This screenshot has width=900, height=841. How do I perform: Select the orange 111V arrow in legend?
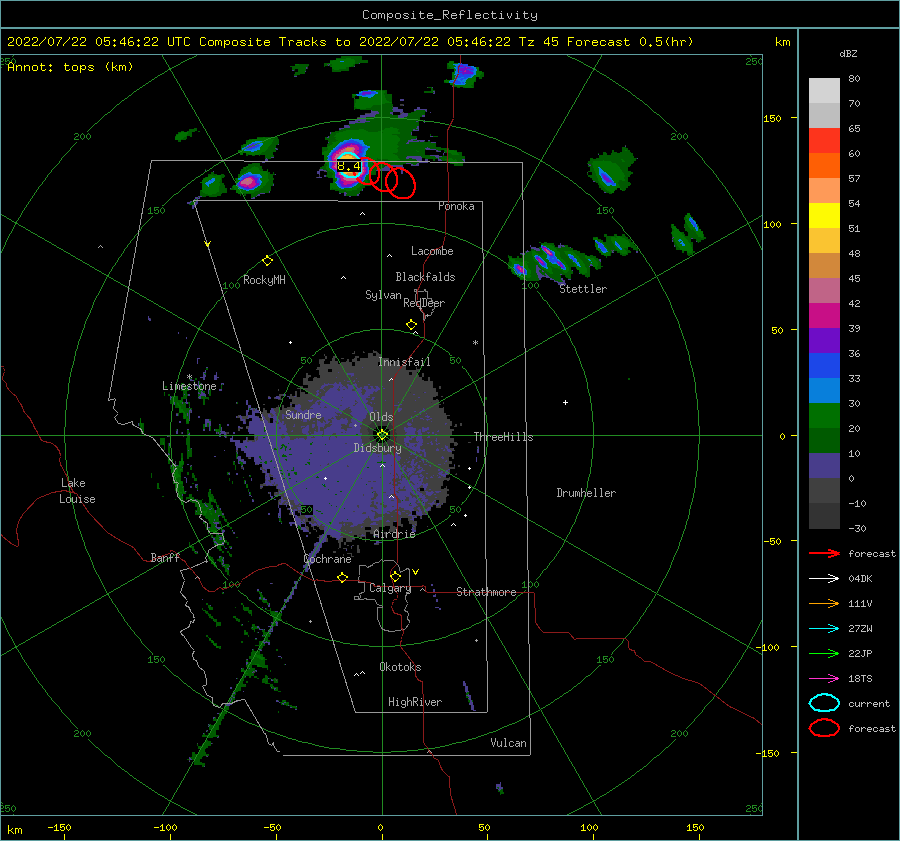[824, 603]
